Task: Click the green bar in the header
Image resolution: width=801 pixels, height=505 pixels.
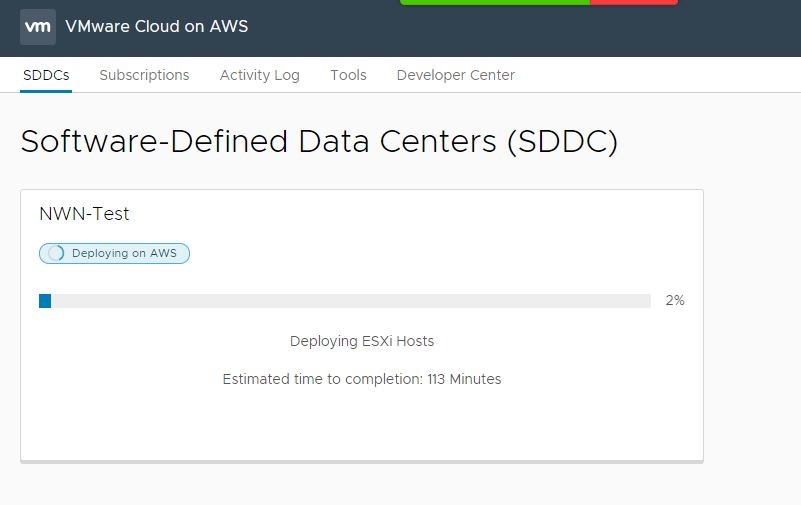Action: coord(494,2)
